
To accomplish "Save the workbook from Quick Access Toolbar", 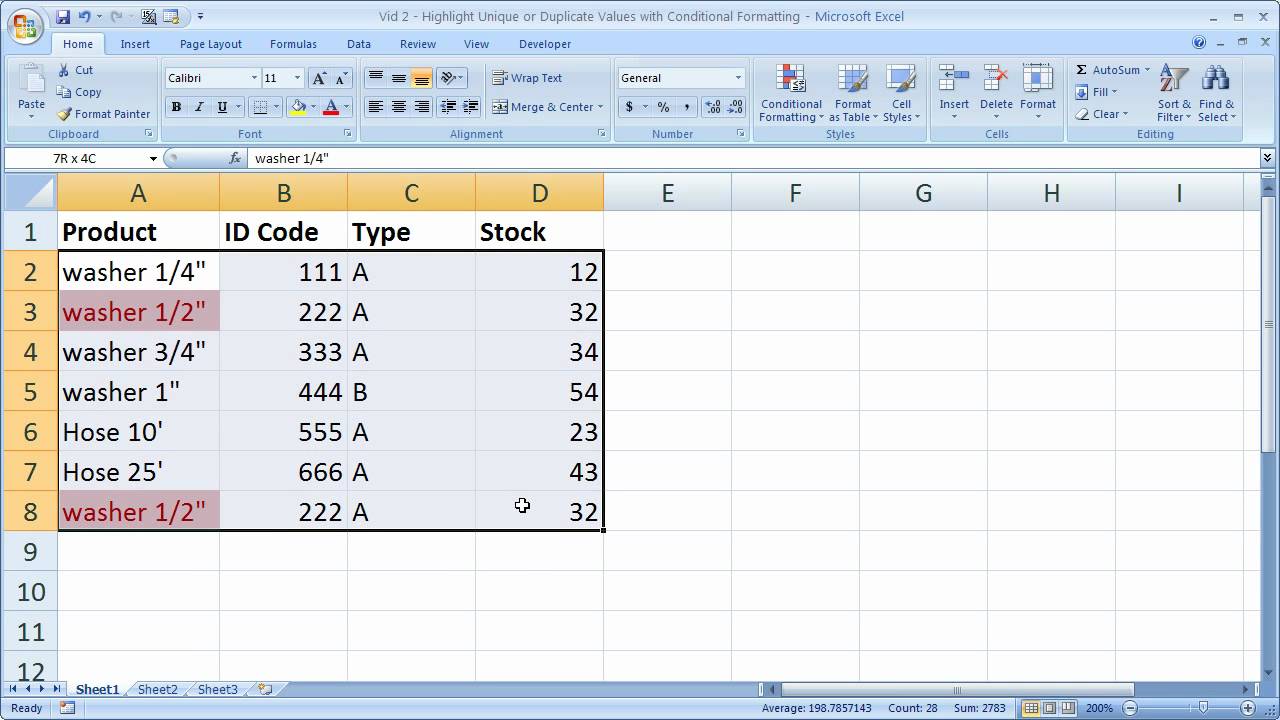I will point(63,16).
